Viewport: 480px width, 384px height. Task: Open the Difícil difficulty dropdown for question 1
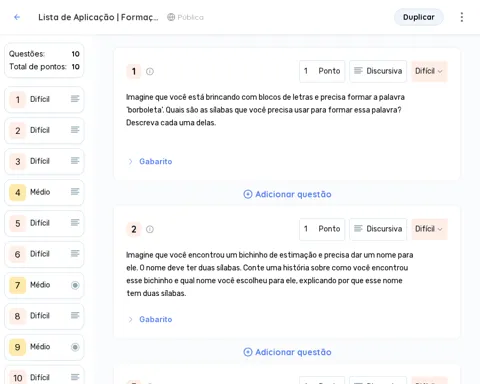pos(429,71)
